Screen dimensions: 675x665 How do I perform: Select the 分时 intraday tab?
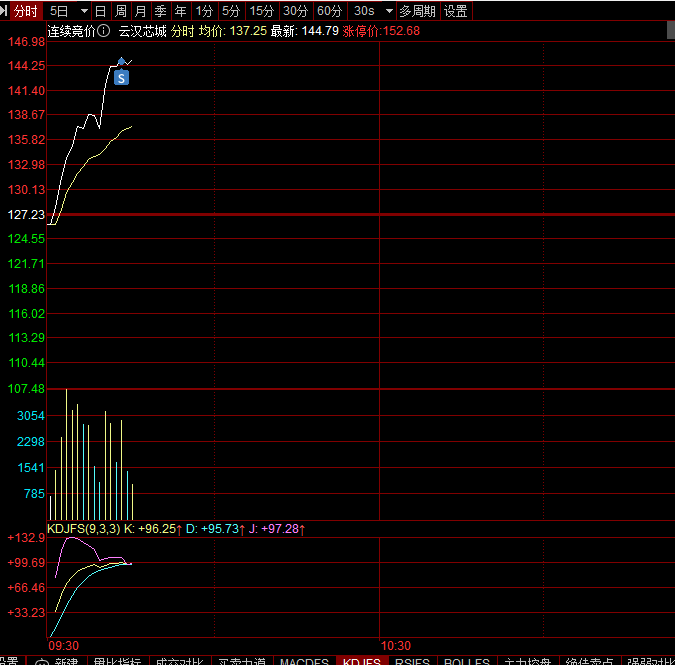pyautogui.click(x=26, y=11)
